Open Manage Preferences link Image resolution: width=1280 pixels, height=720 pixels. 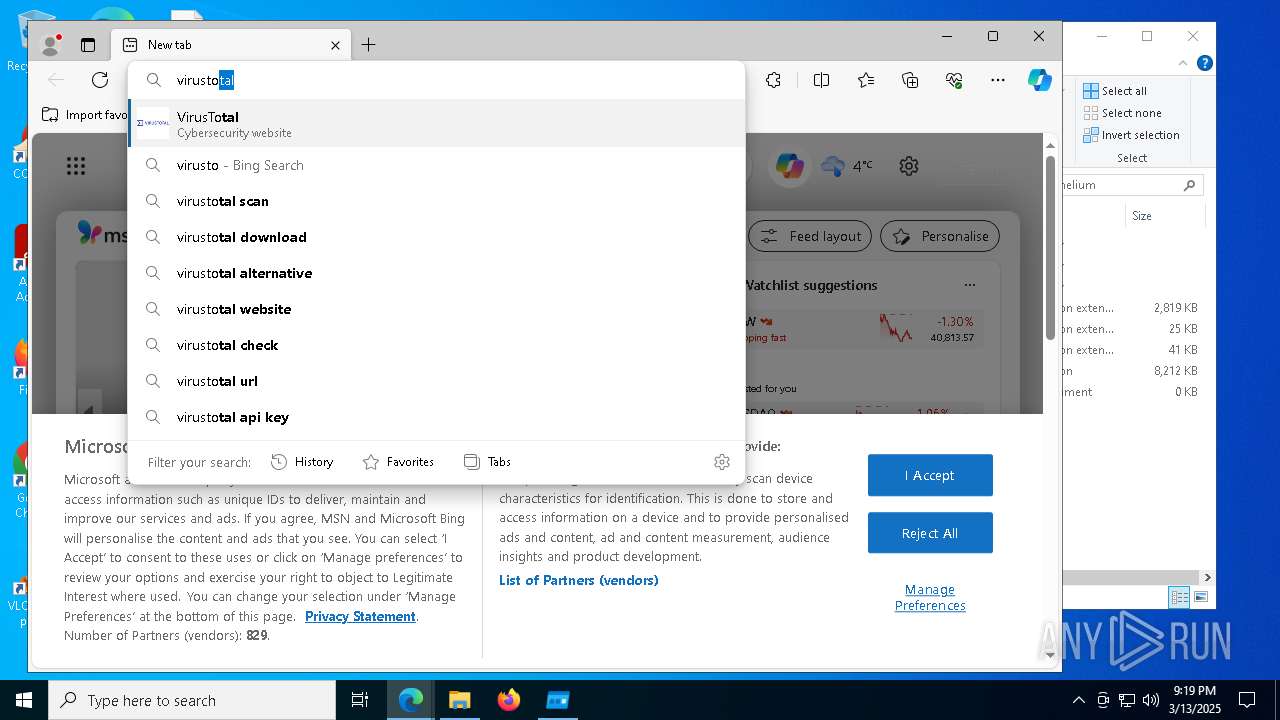(x=930, y=597)
